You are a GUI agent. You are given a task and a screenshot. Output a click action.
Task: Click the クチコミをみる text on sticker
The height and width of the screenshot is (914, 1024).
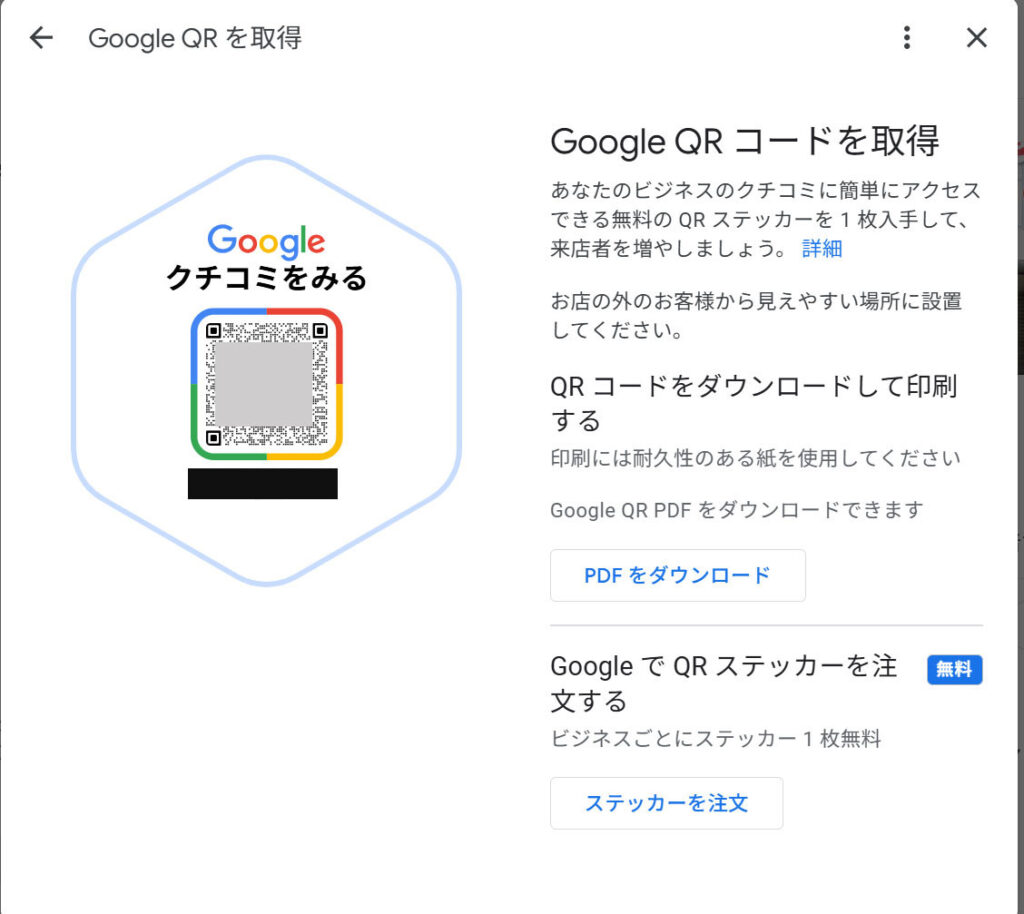coord(267,279)
